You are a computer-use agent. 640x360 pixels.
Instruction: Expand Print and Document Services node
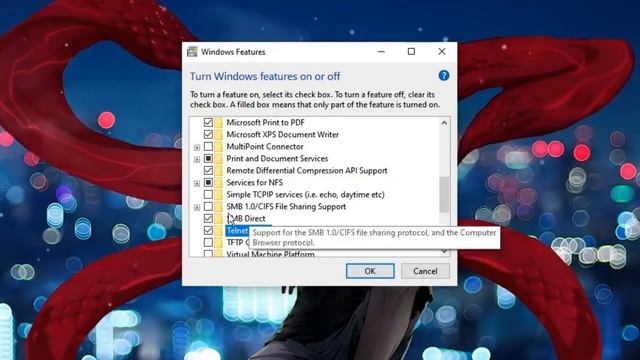[197, 159]
